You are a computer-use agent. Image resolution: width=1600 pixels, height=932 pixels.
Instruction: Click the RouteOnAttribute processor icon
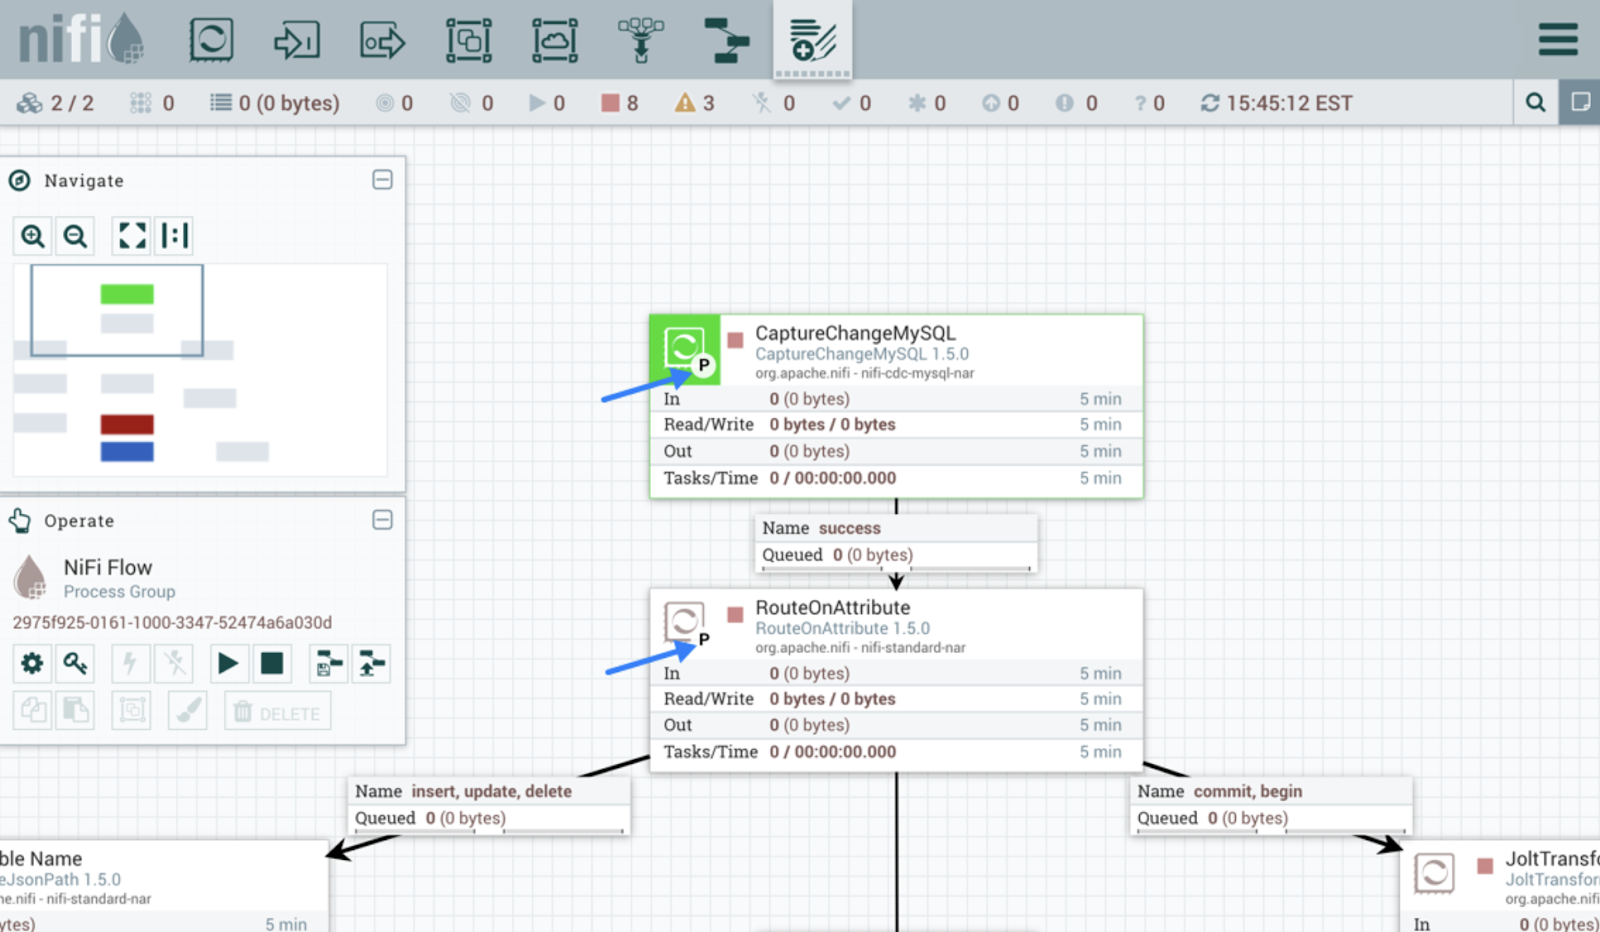coord(685,623)
